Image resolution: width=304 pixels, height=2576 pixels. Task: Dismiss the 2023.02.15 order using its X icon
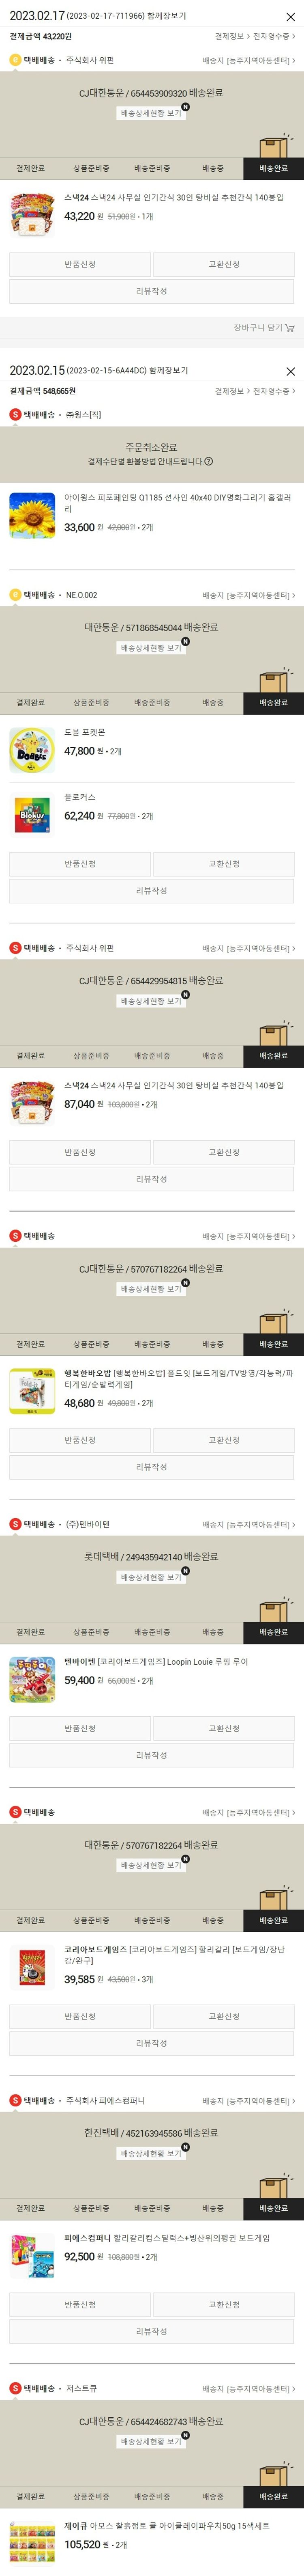290,371
